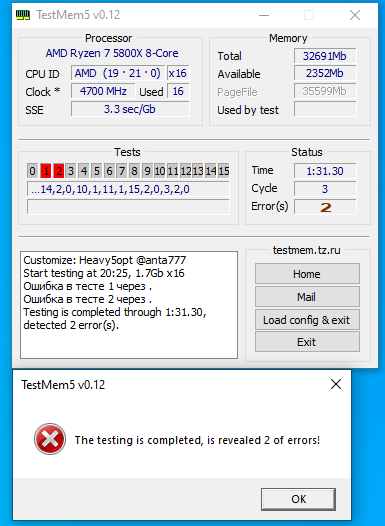Select test box 14
Viewport: 385px width, 526px height.
(211, 171)
